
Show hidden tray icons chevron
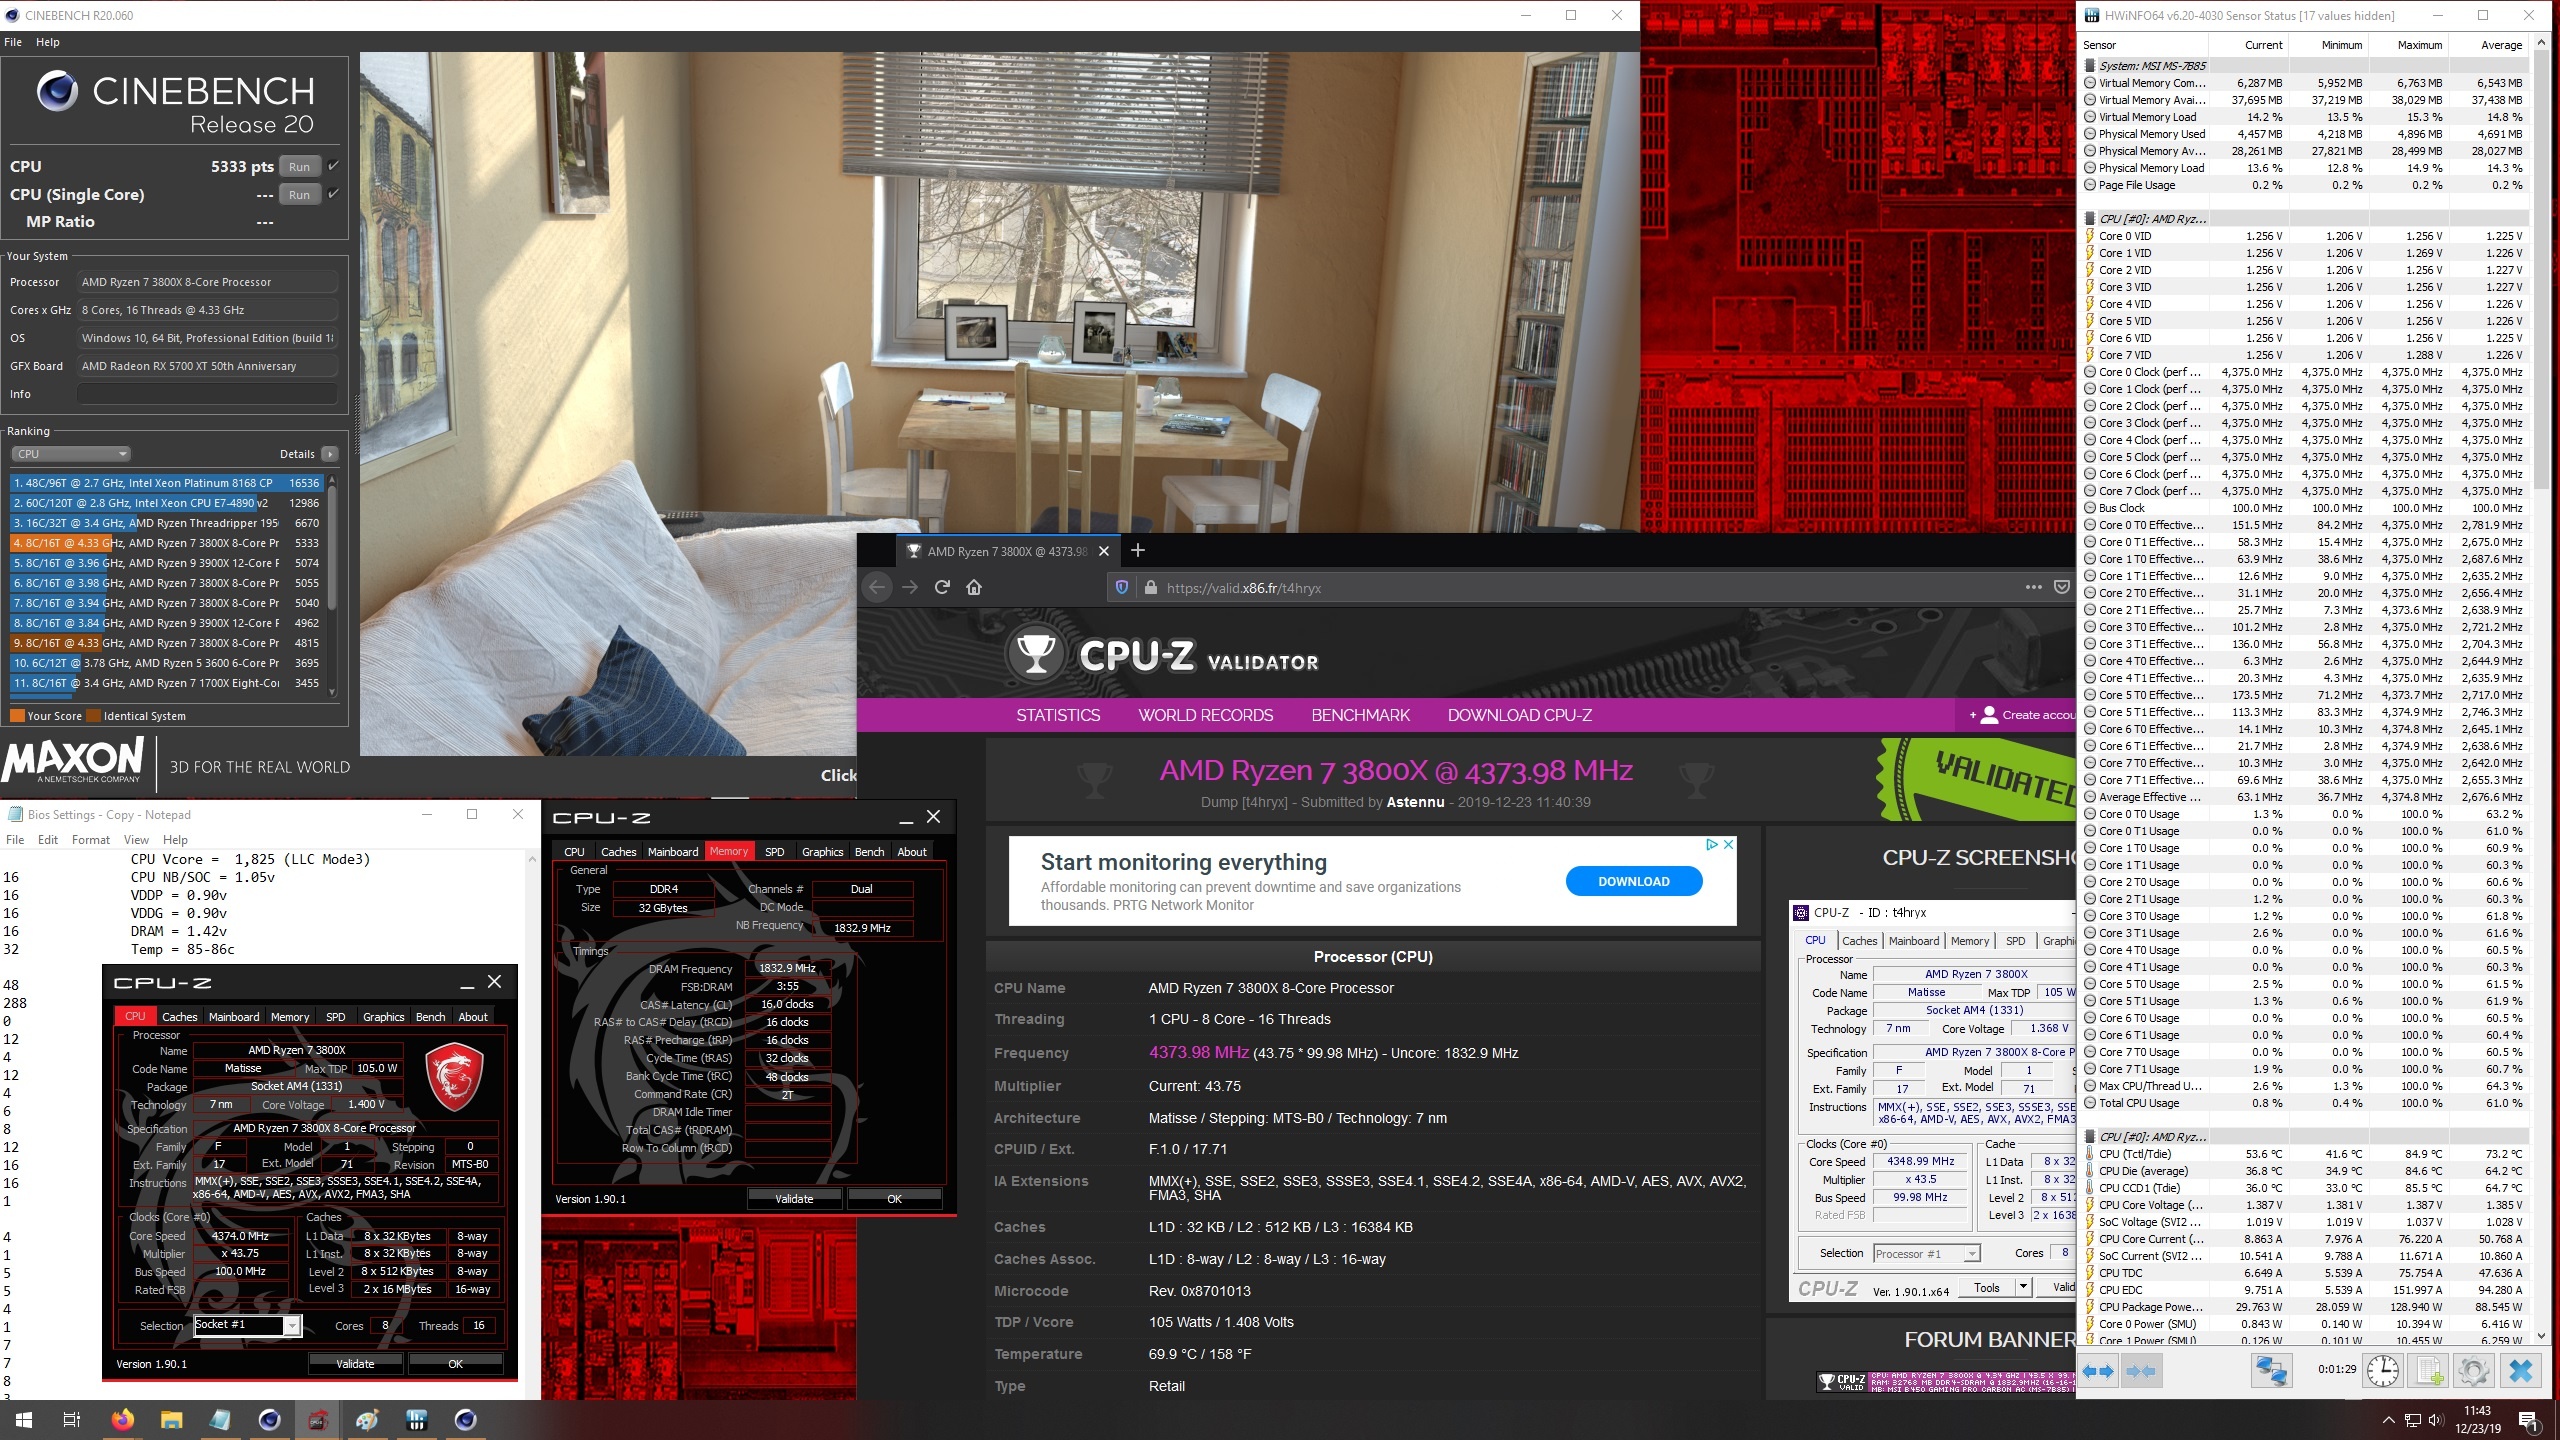pyautogui.click(x=2388, y=1420)
